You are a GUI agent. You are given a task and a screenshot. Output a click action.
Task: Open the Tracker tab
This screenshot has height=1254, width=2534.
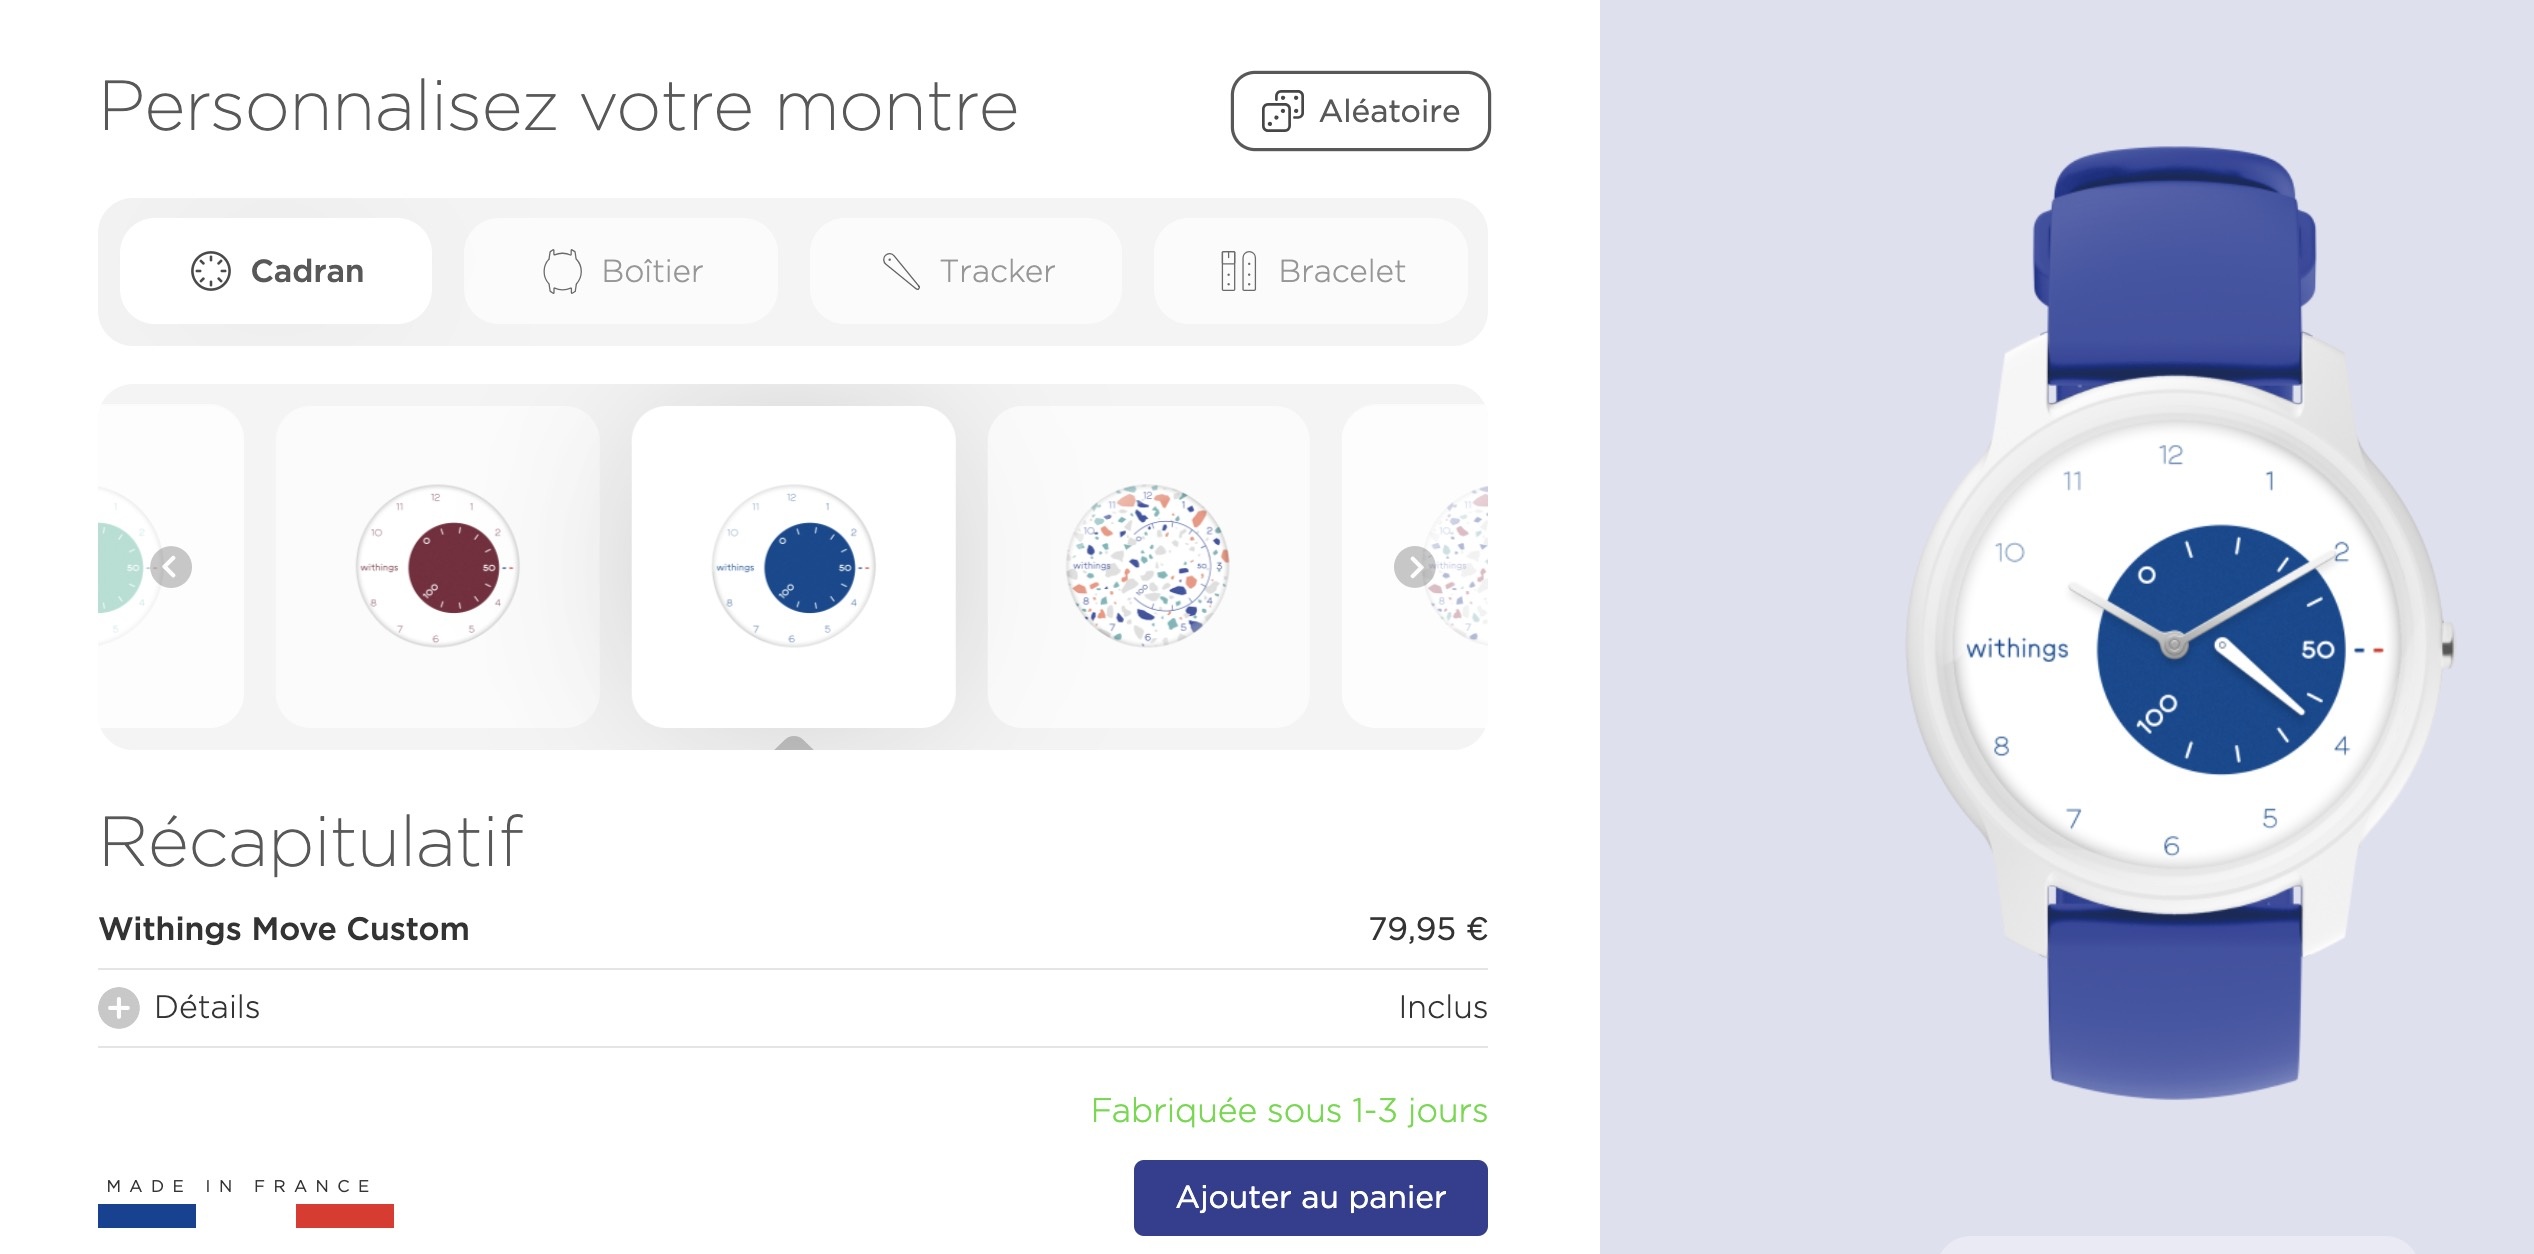(966, 271)
